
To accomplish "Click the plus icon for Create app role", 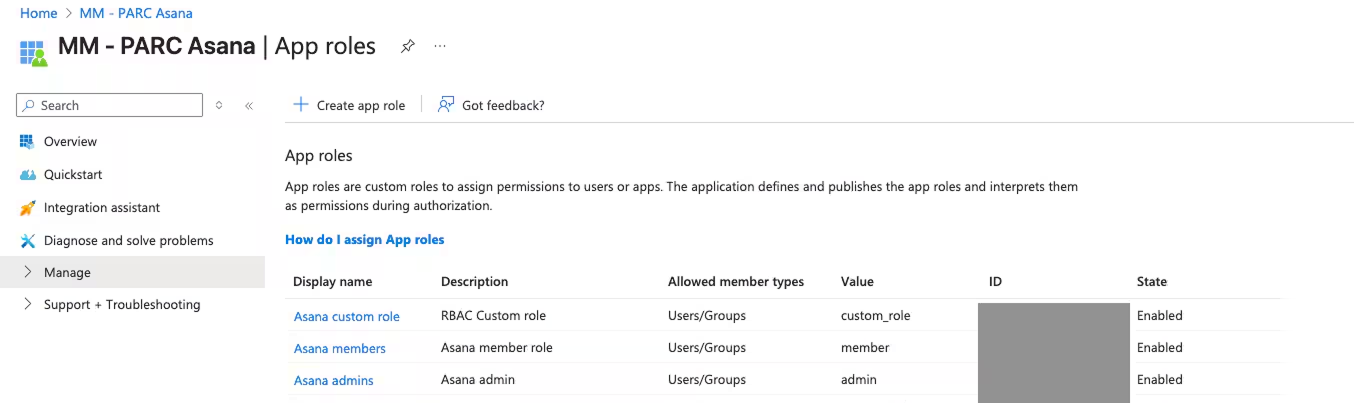I will tap(300, 105).
